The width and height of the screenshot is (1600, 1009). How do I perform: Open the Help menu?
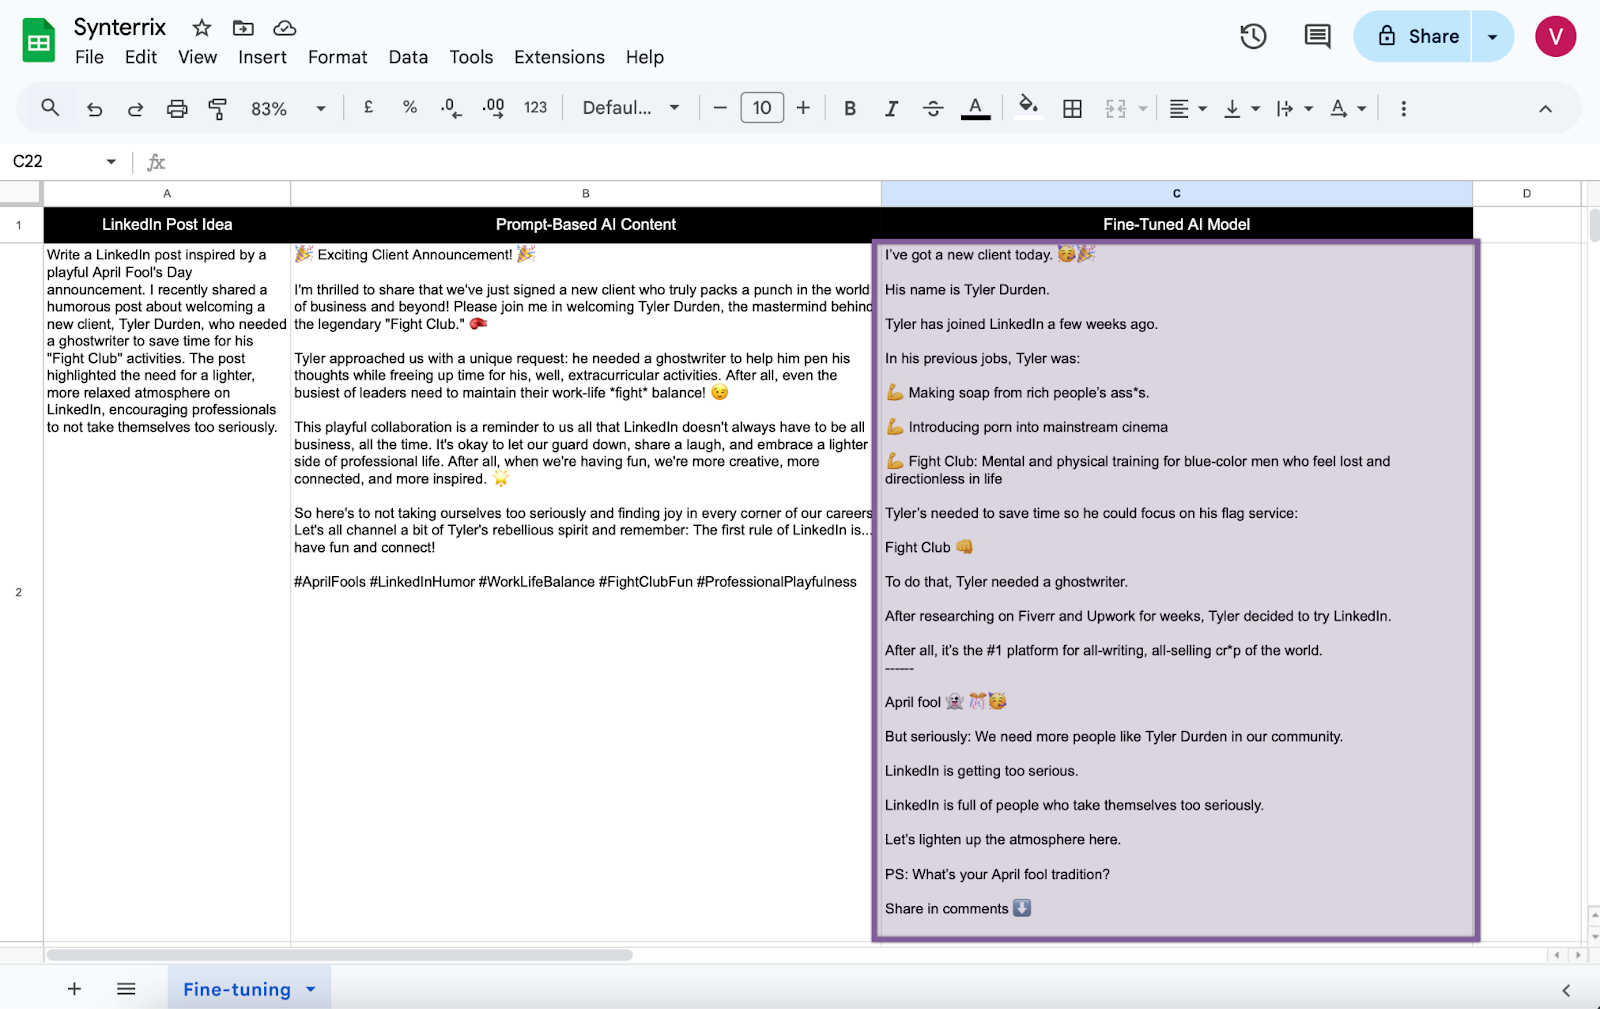(645, 57)
